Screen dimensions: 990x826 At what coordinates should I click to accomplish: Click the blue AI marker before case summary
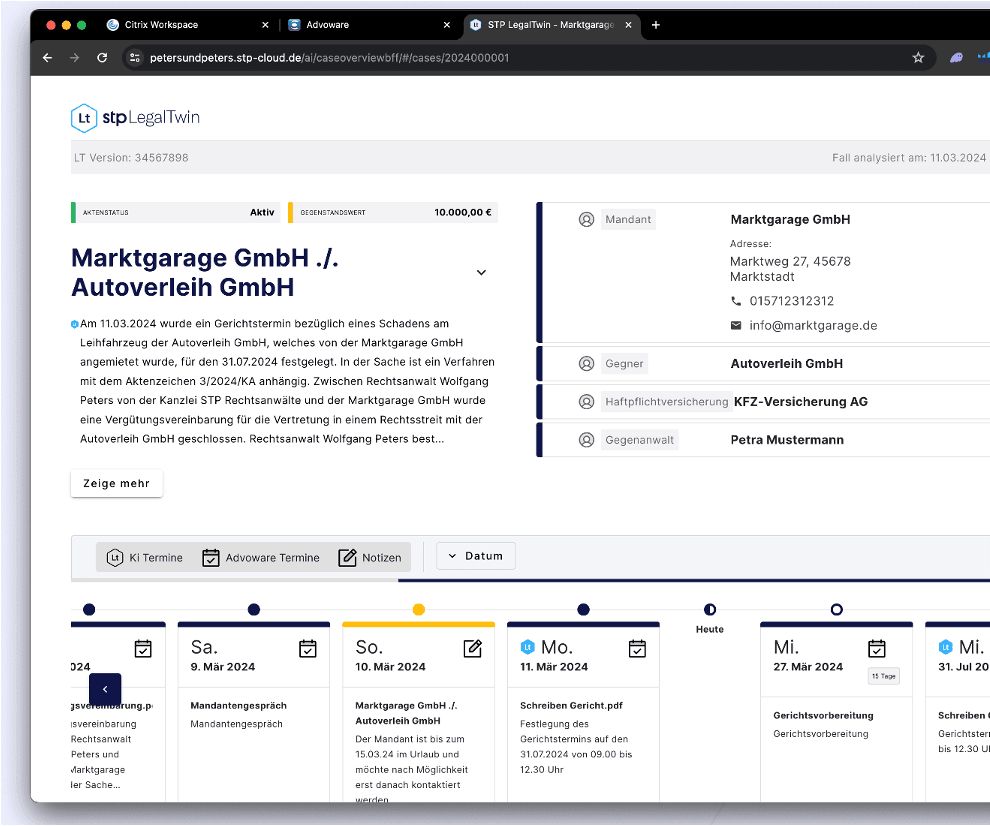pos(75,325)
